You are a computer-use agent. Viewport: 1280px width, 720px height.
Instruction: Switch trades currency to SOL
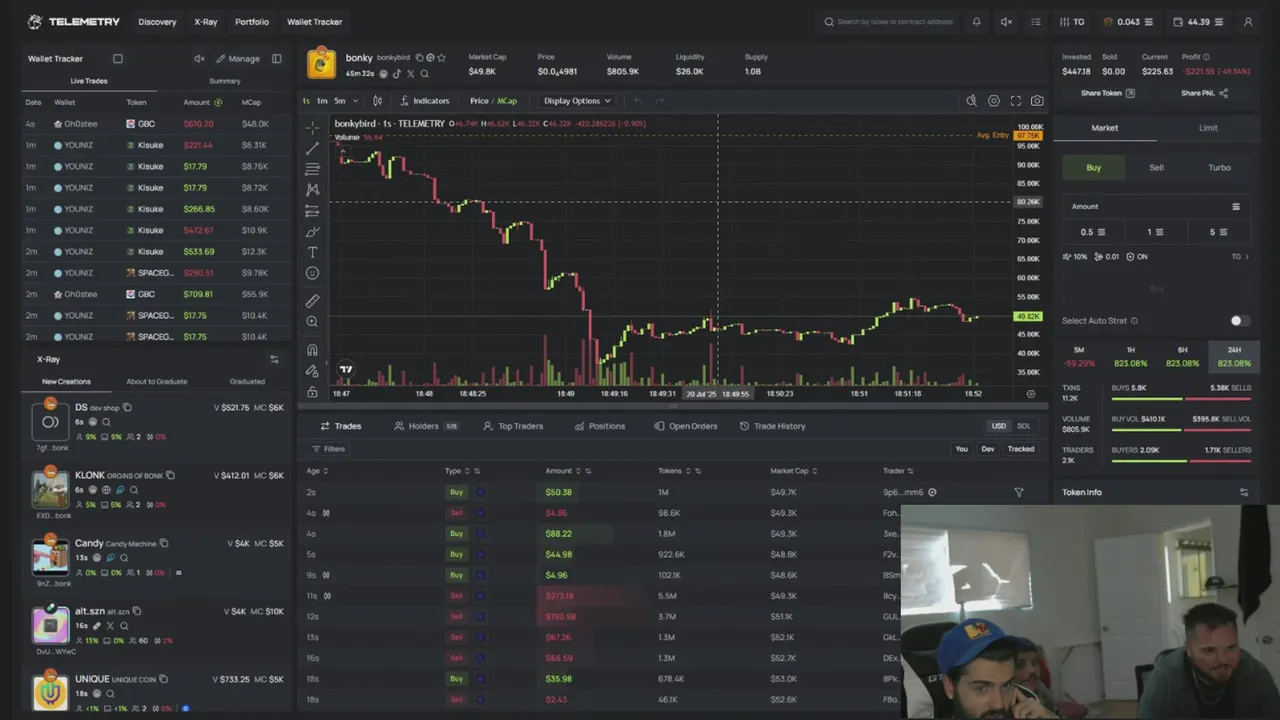1023,426
